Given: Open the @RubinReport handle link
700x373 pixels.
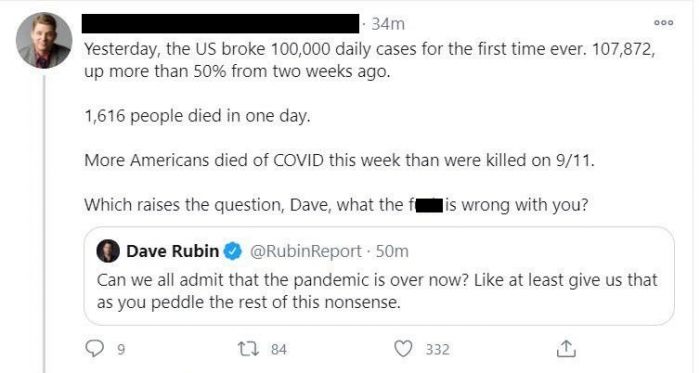Looking at the screenshot, I should click(305, 251).
